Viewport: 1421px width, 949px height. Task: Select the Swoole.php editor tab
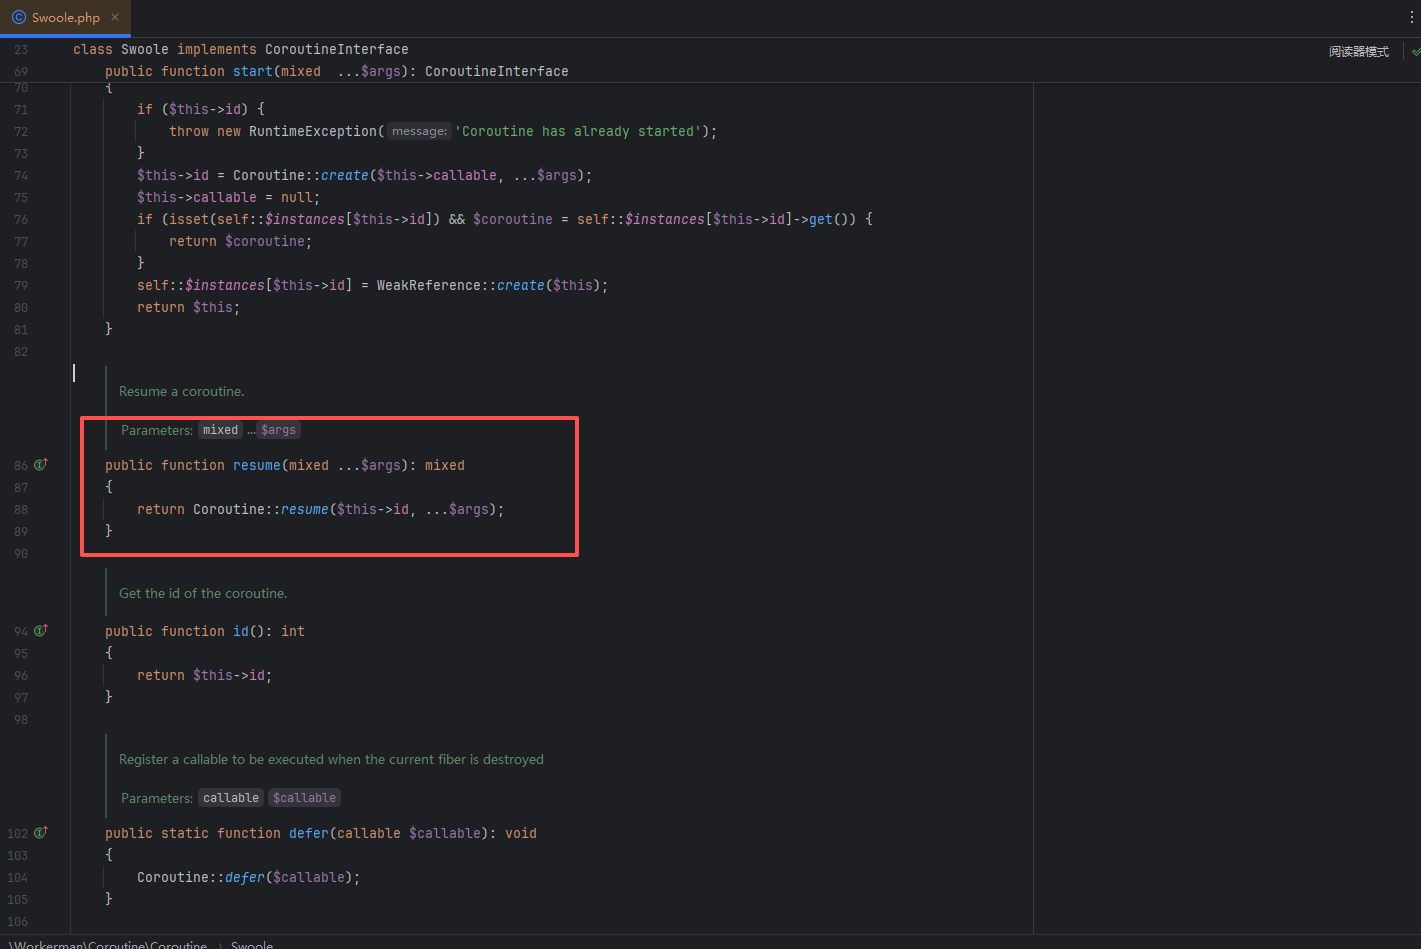click(x=65, y=18)
